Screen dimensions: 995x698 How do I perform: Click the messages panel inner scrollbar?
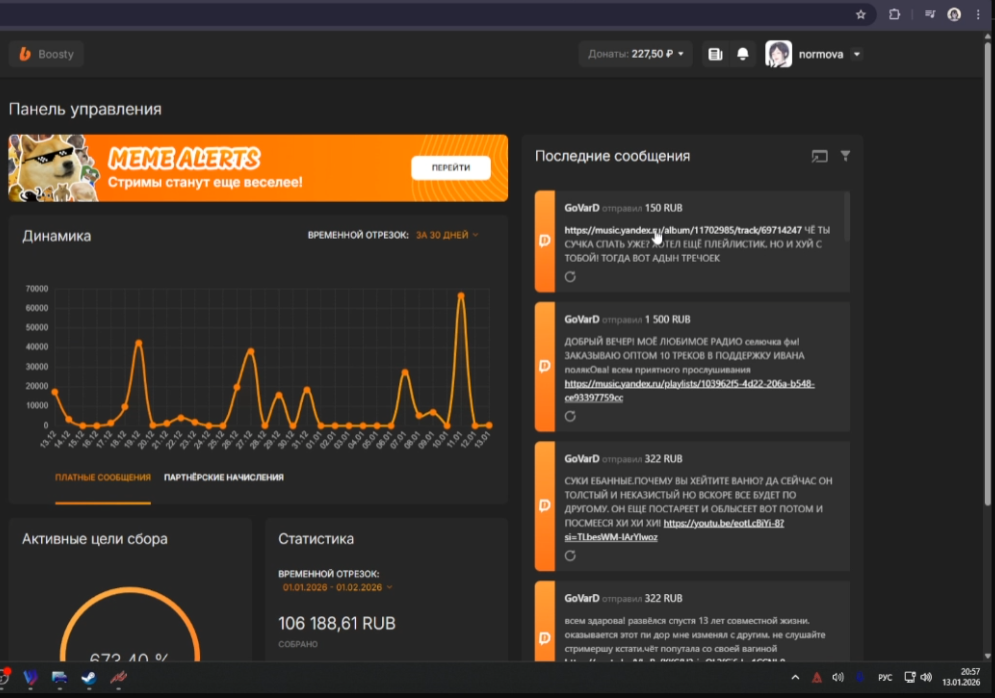click(847, 217)
